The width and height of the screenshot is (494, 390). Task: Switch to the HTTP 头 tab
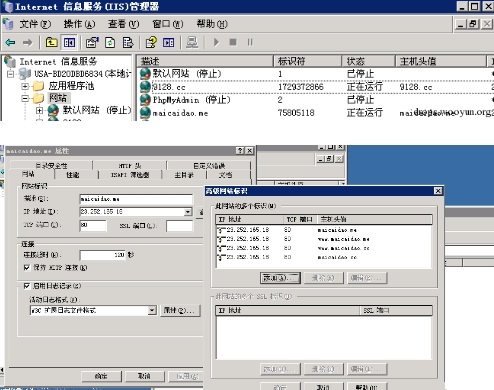(x=130, y=165)
